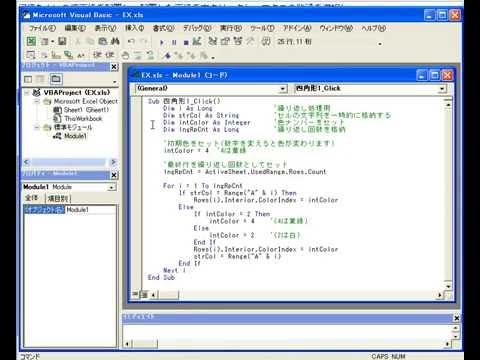
Task: Open the Module1 Module properties object dropdown
Action: click(112, 187)
